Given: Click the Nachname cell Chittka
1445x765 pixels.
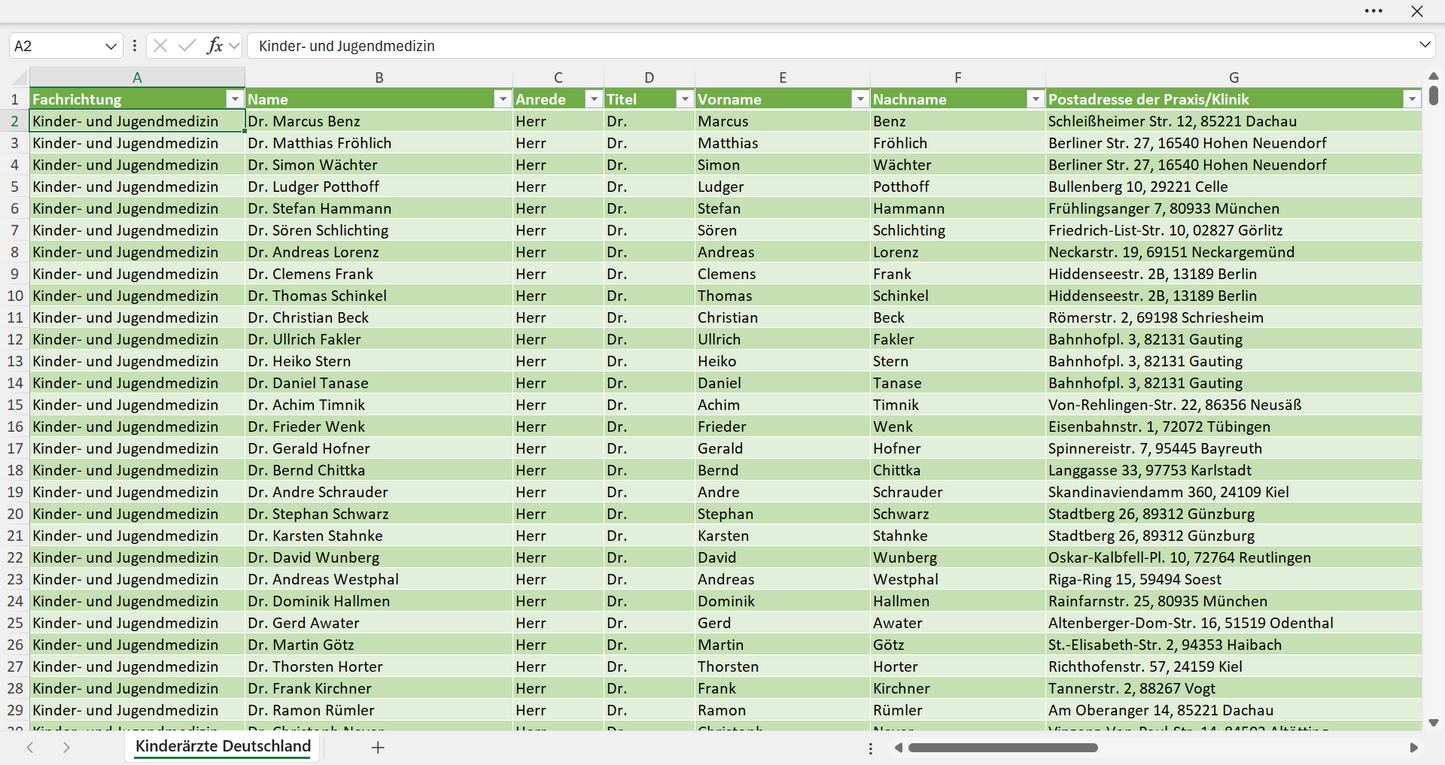Looking at the screenshot, I should pos(958,470).
